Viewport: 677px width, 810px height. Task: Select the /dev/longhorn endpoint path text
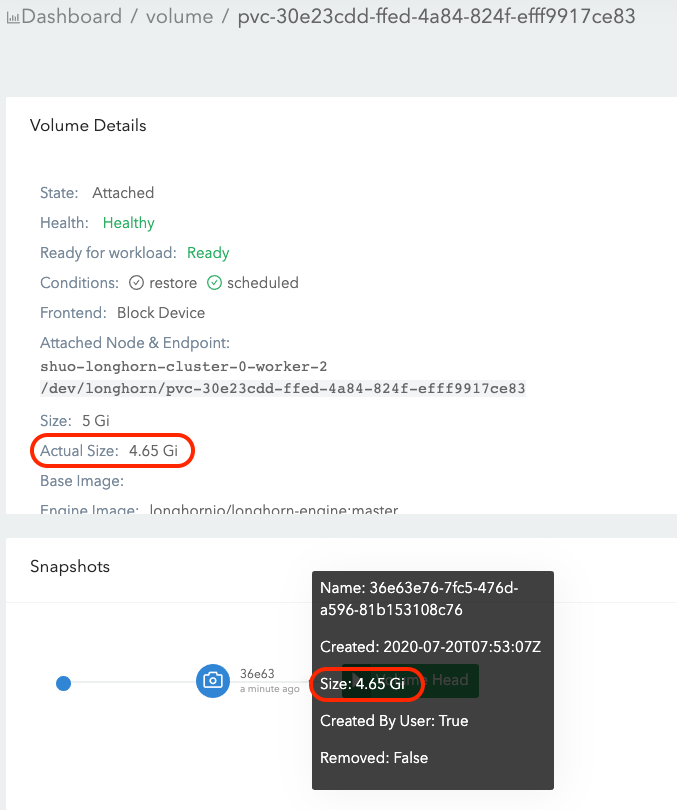283,388
